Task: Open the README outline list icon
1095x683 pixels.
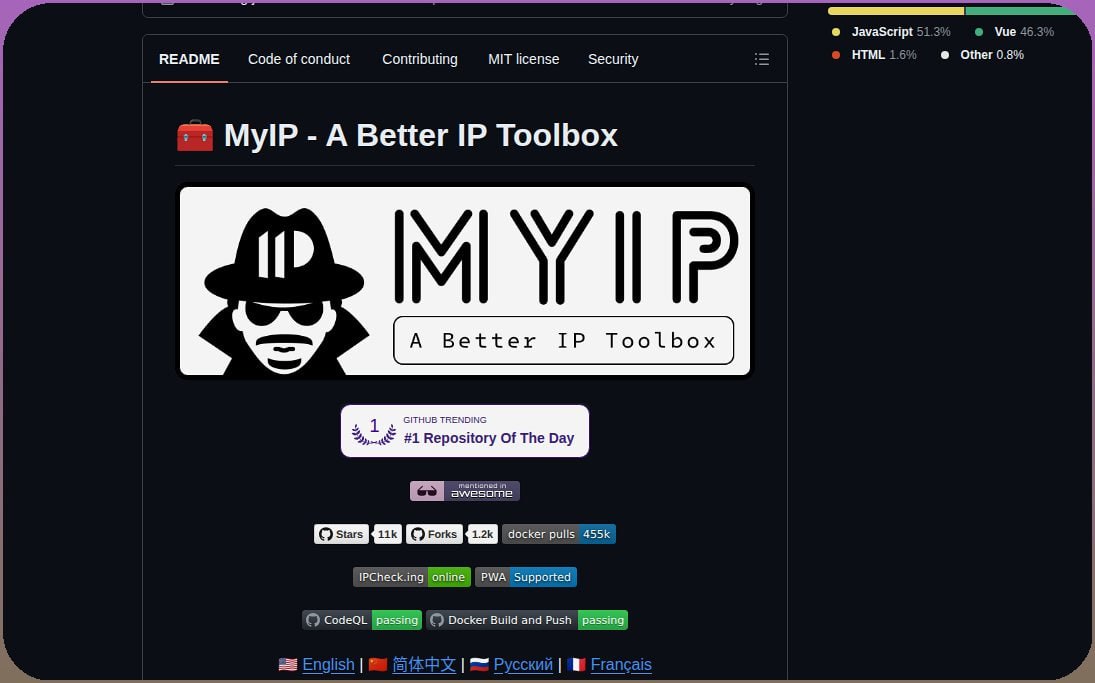Action: (x=762, y=59)
